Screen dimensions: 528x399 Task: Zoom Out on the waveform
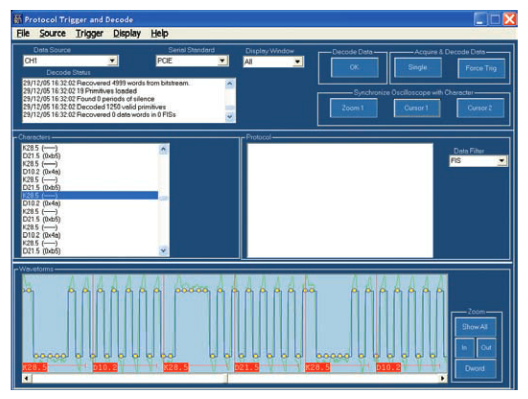486,348
